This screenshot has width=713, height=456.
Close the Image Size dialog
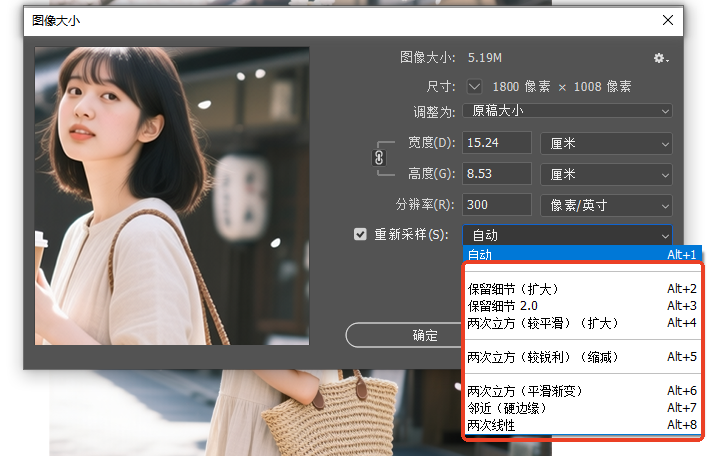pyautogui.click(x=667, y=20)
